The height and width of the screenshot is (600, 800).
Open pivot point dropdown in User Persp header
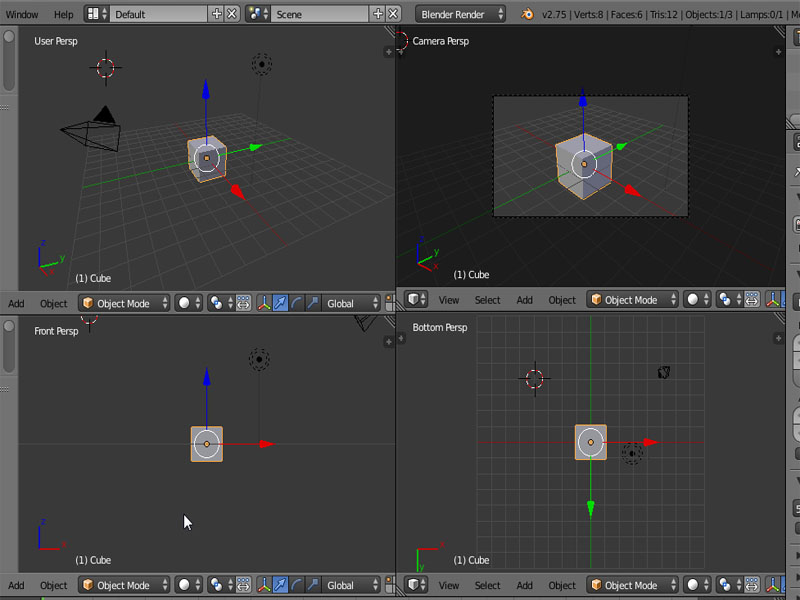221,303
